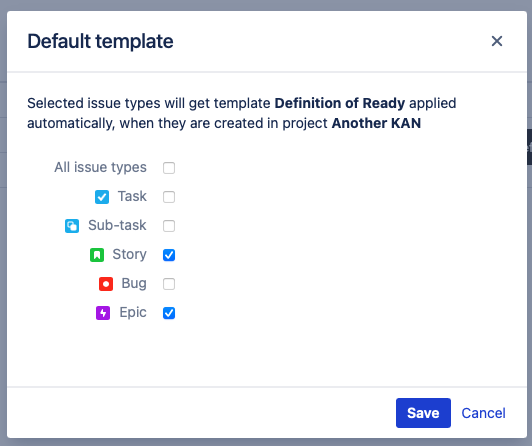Click the Task label text

tap(132, 196)
